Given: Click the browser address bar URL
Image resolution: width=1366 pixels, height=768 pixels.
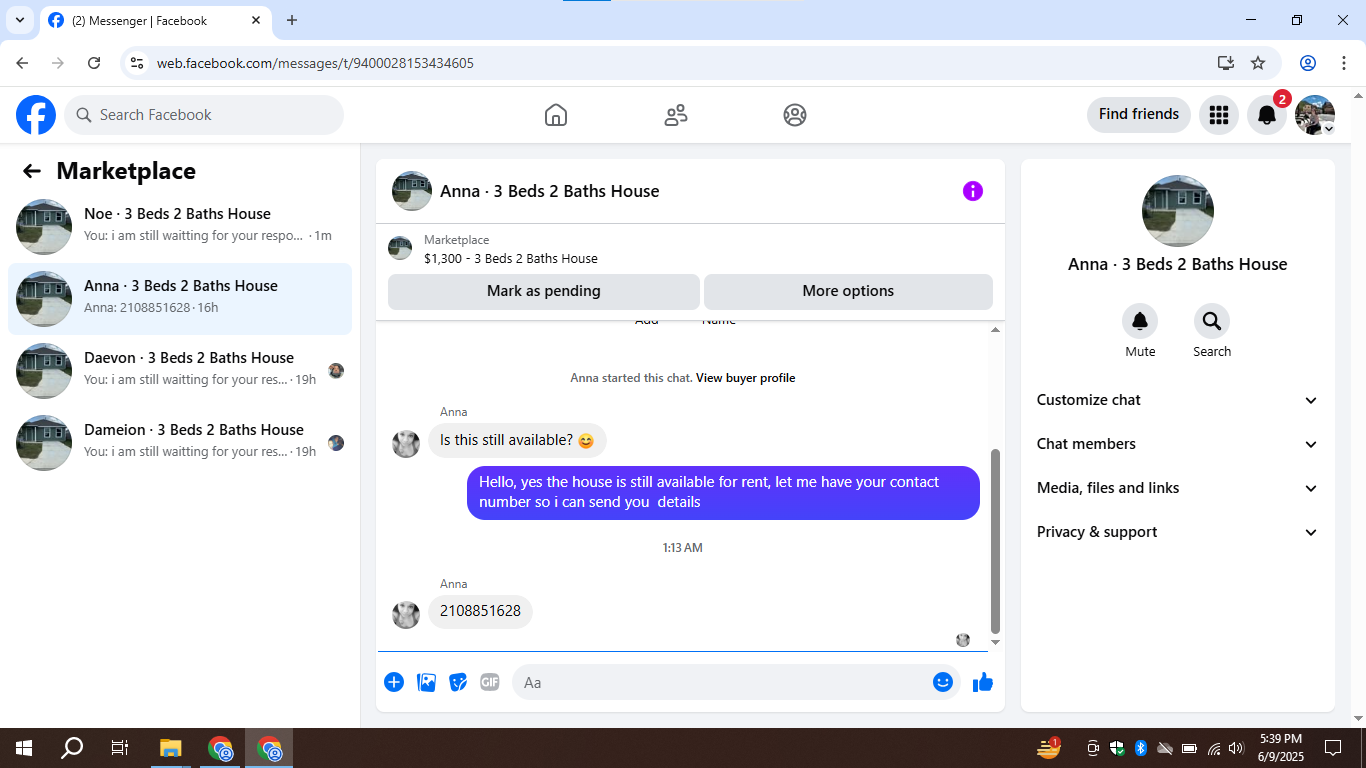Looking at the screenshot, I should [315, 63].
